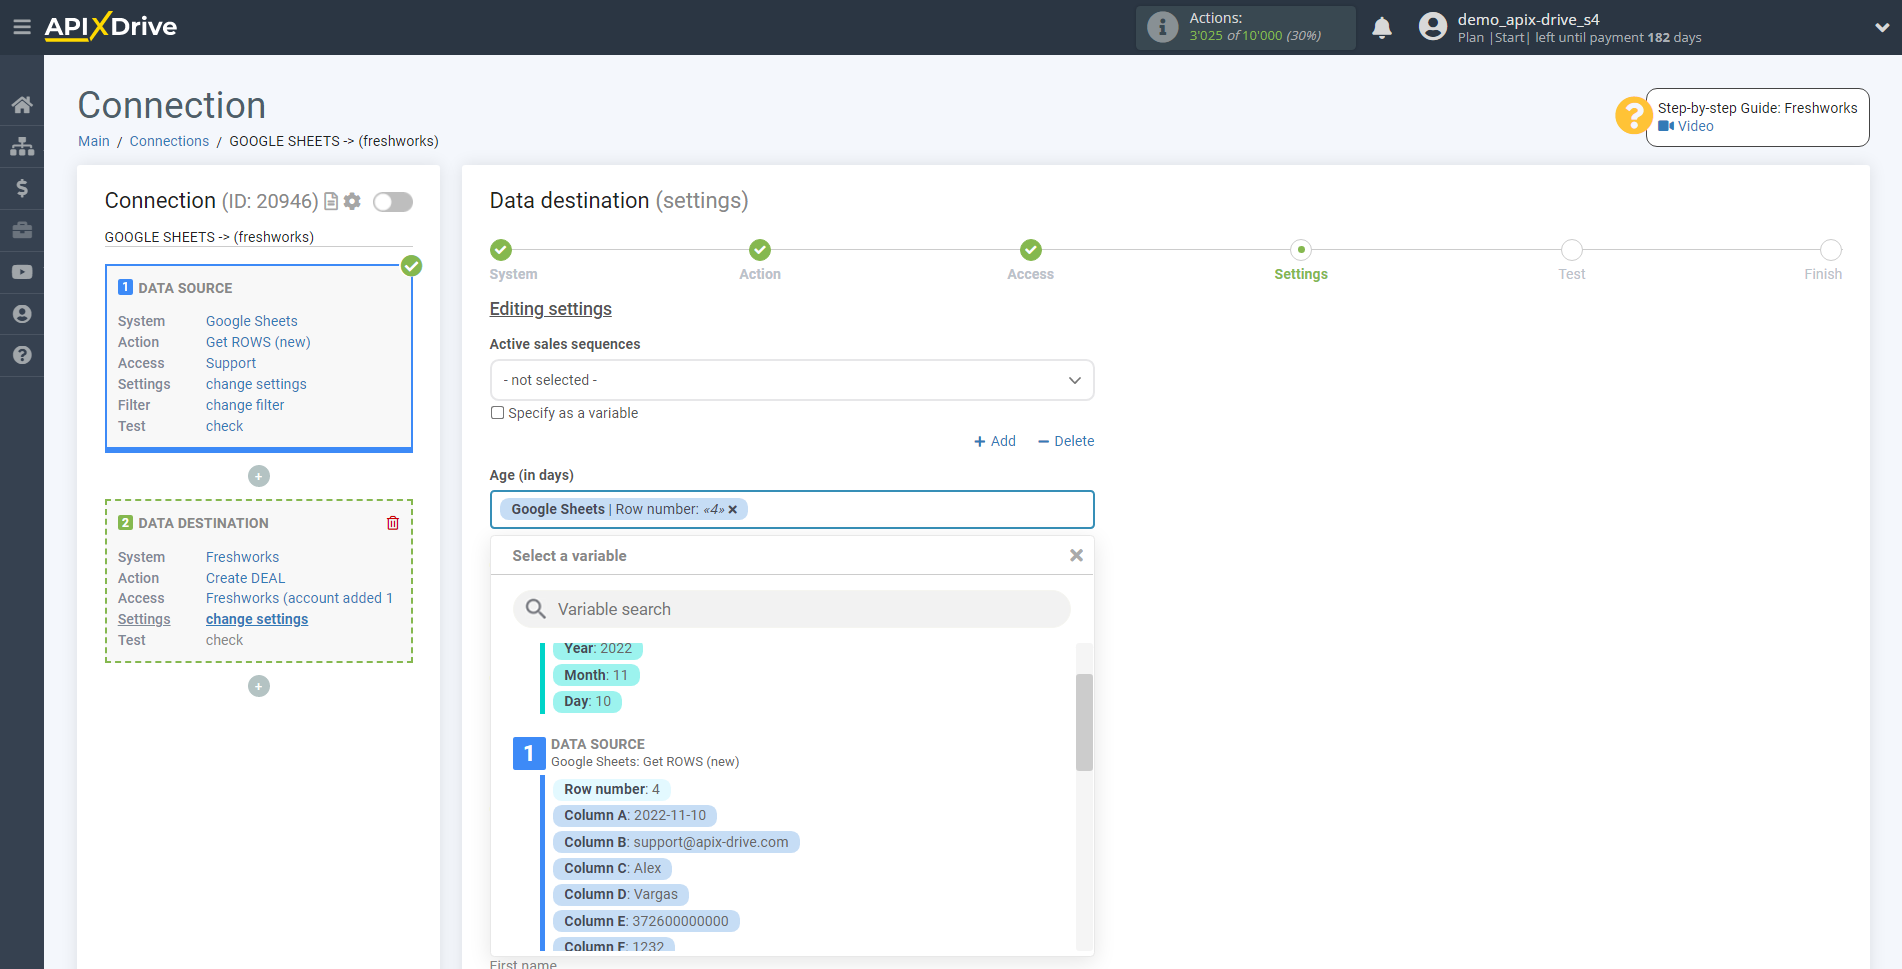Screen dimensions: 1902x969
Task: Click Get ROWS (new) link
Action: [x=258, y=342]
